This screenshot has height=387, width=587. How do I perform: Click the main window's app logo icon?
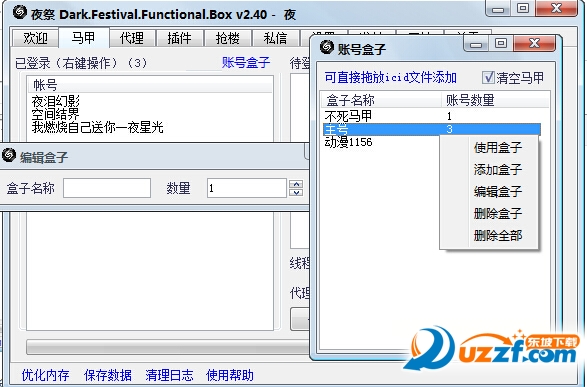19,12
